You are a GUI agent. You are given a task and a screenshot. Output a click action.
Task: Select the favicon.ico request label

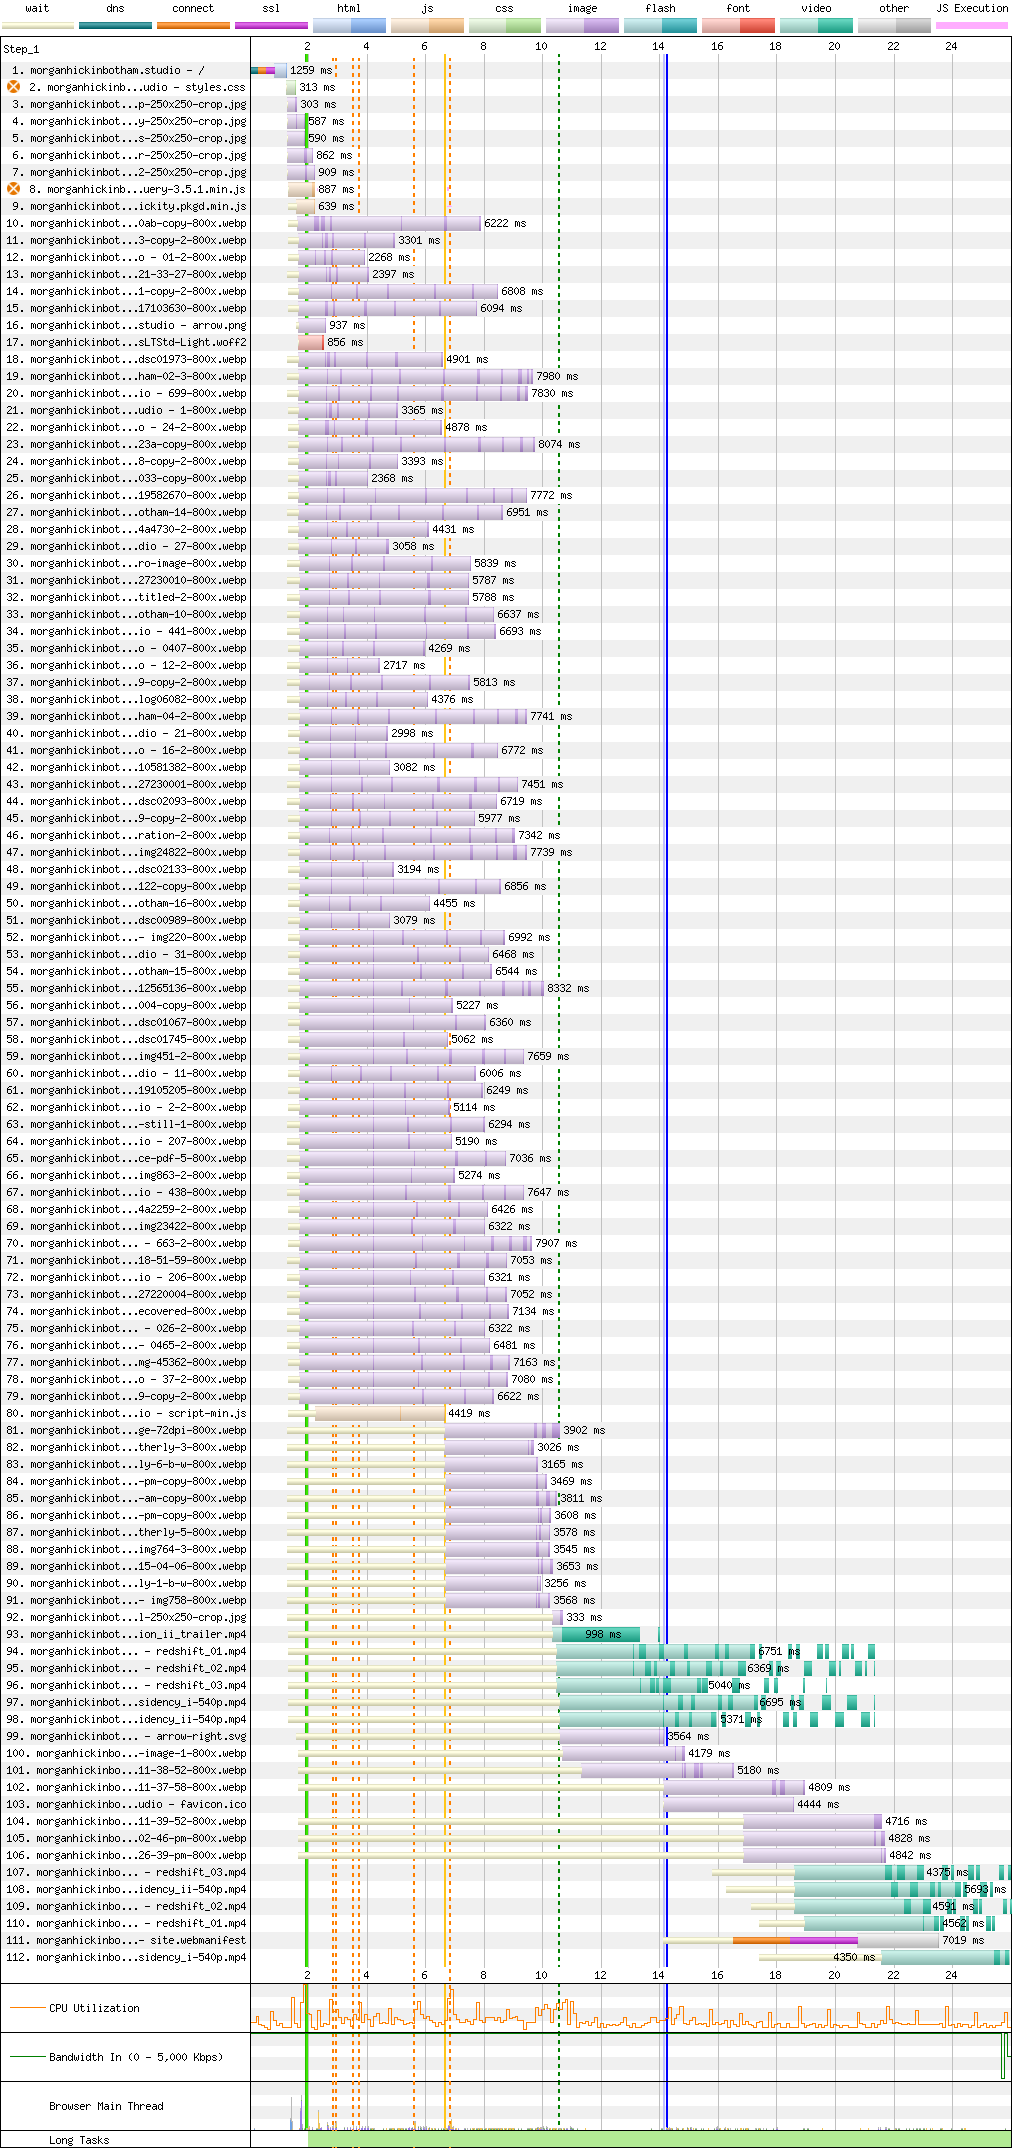tap(126, 1805)
